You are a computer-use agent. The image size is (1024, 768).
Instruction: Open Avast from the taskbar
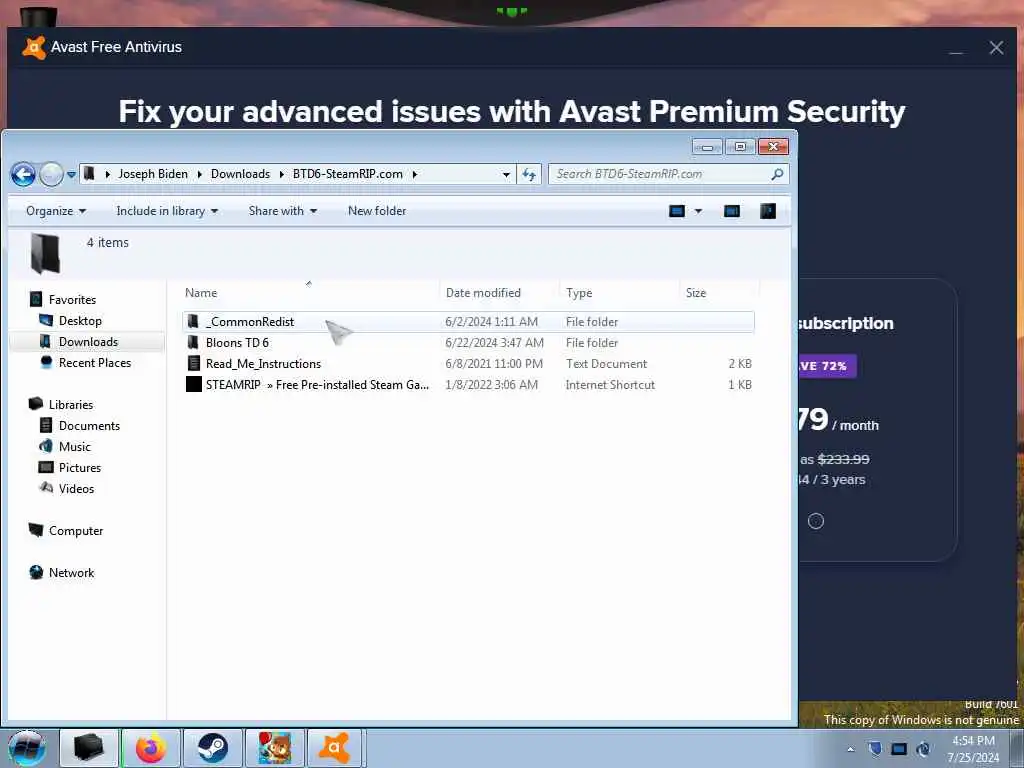coord(335,748)
